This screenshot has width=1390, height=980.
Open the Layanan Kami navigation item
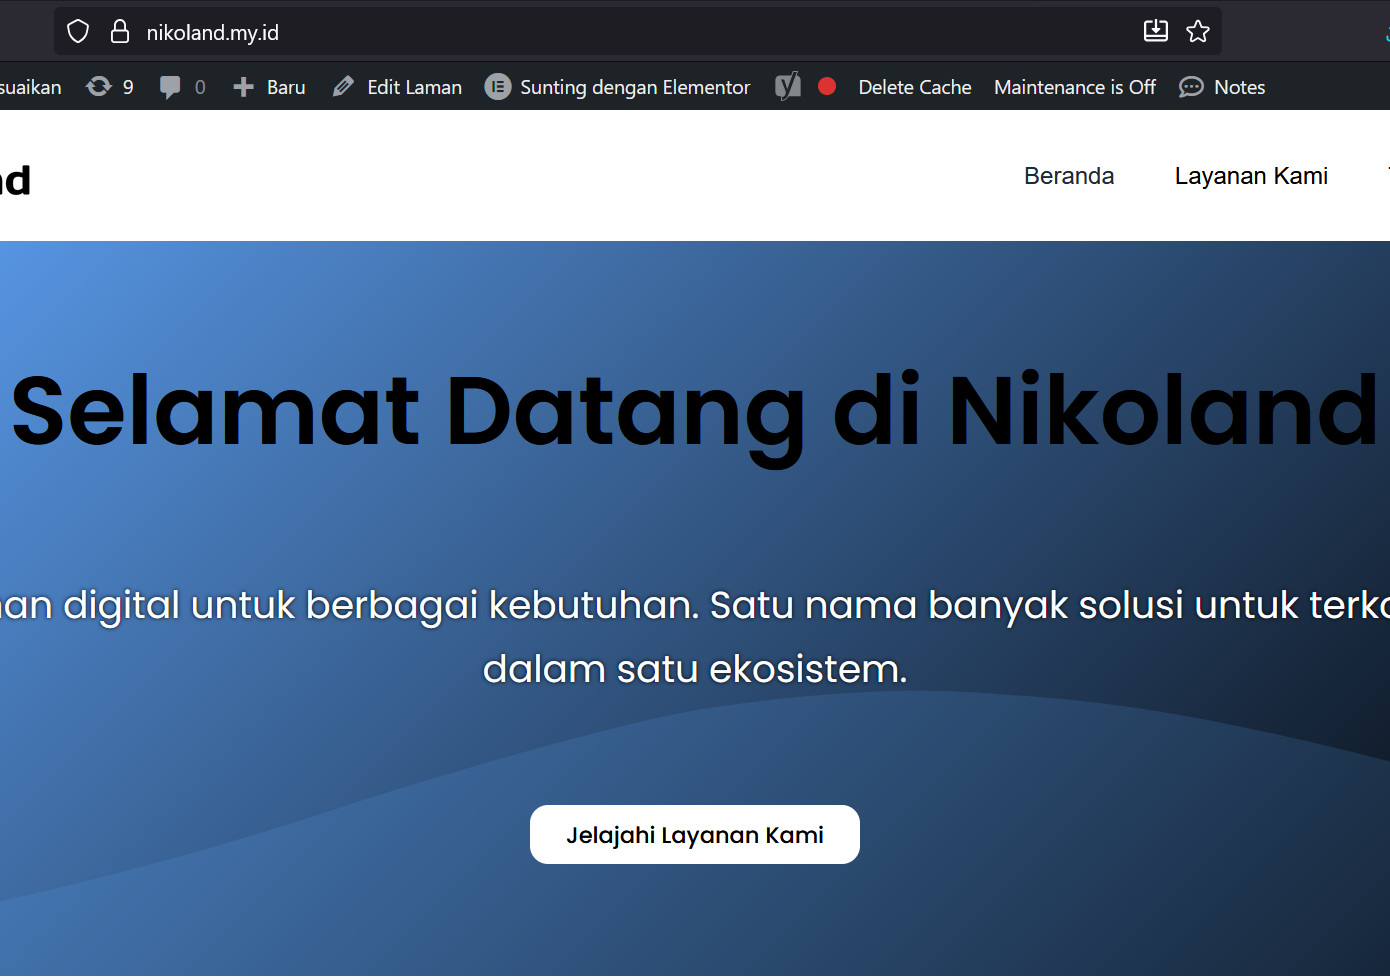pos(1251,175)
